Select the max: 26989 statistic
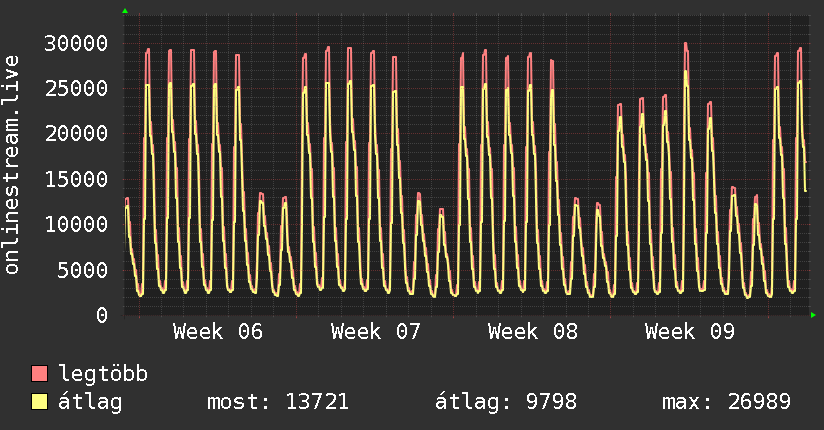824x430 pixels. [x=726, y=402]
